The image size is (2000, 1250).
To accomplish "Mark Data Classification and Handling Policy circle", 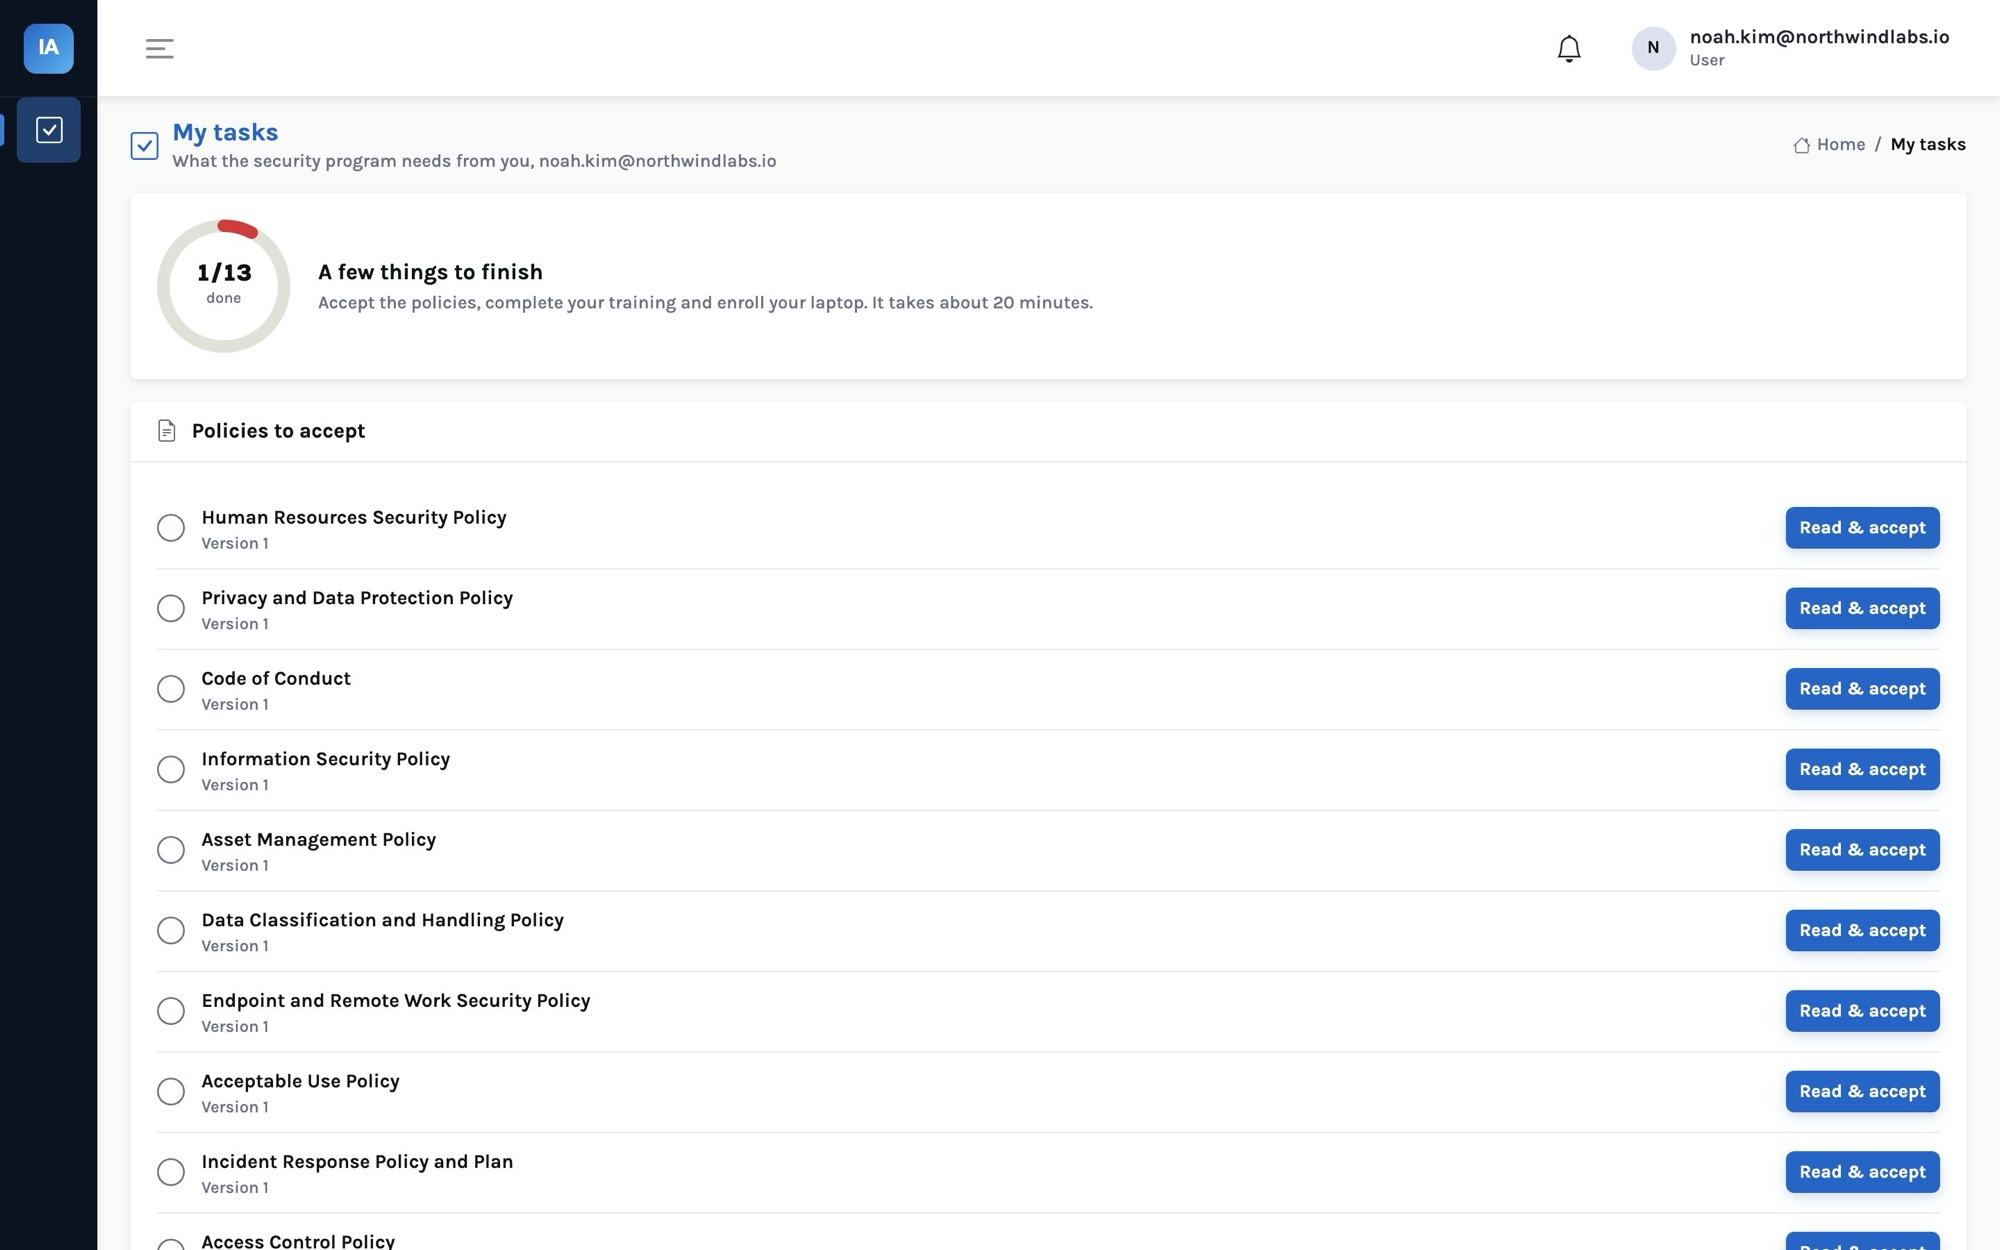I will 171,930.
